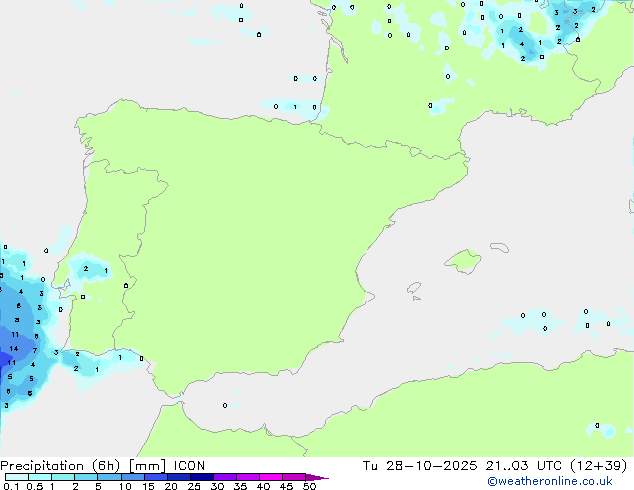Click the 1–2 mm legend swatch
The width and height of the screenshot is (634, 490).
[x=63, y=477]
